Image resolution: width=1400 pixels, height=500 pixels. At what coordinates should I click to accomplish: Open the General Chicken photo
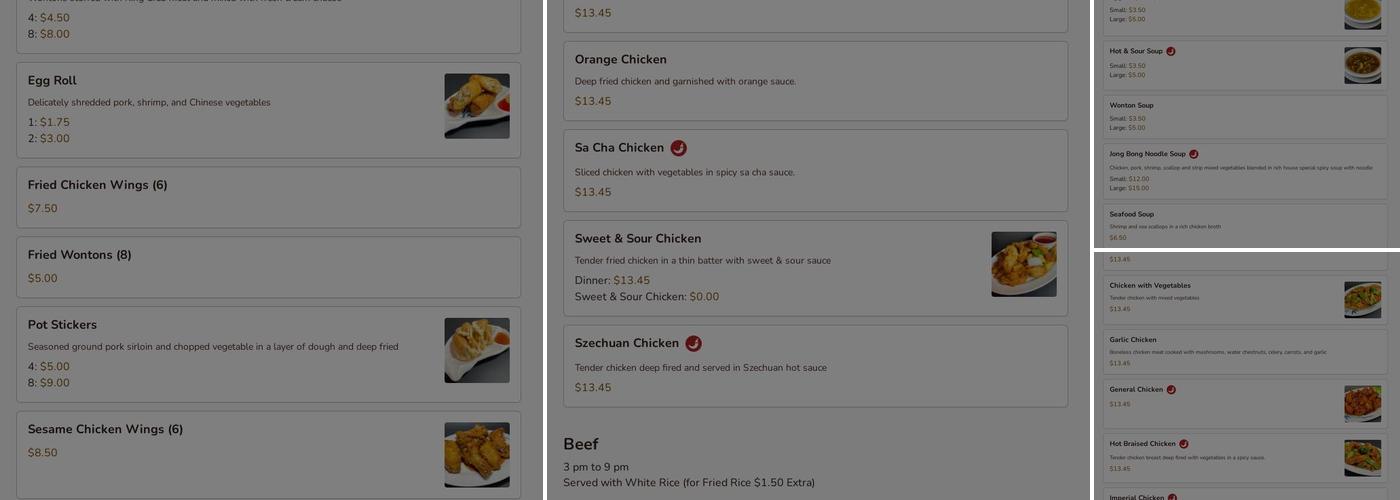coord(1362,404)
